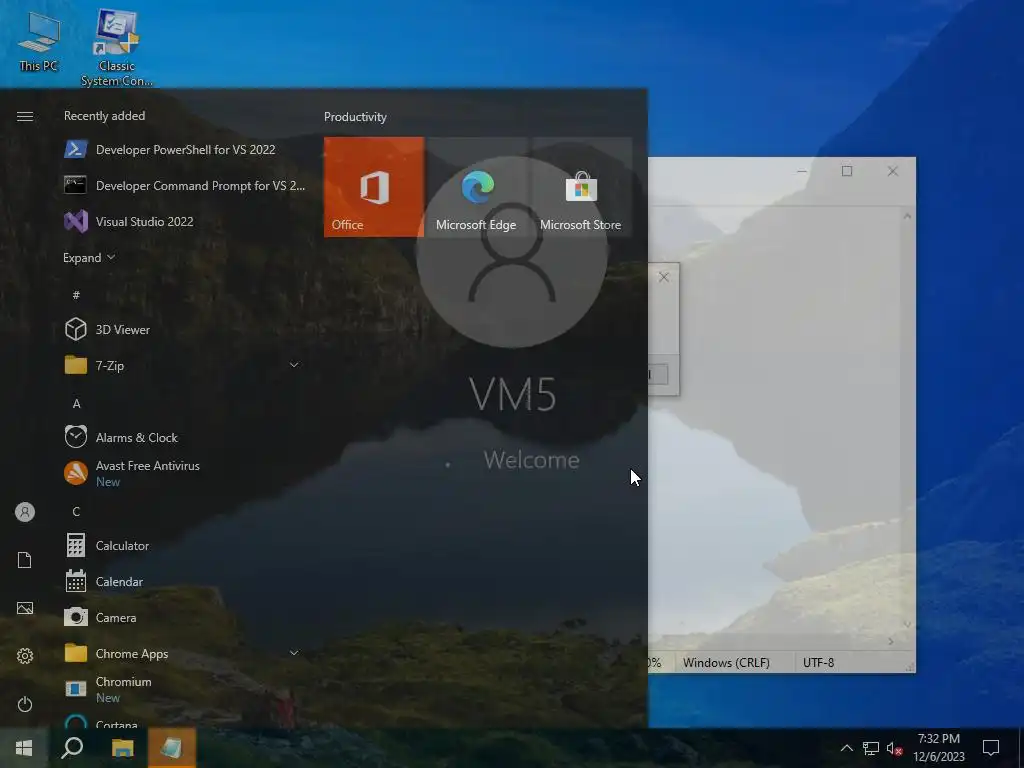Open Settings gear in Start sidebar
This screenshot has width=1024, height=768.
pos(25,656)
